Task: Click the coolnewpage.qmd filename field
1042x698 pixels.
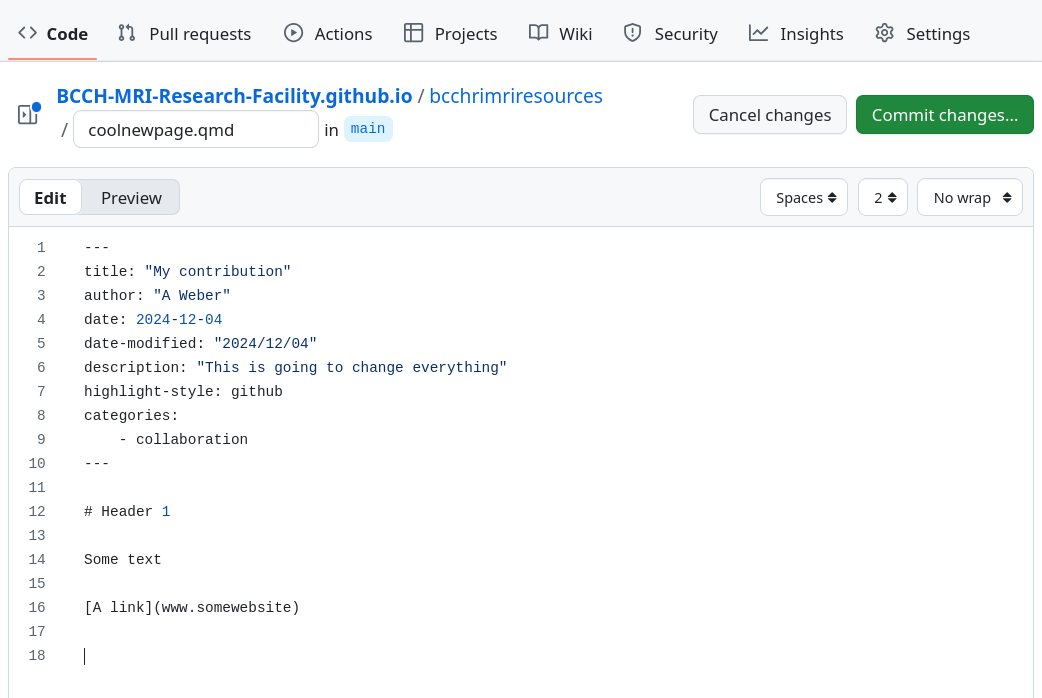Action: [x=196, y=130]
